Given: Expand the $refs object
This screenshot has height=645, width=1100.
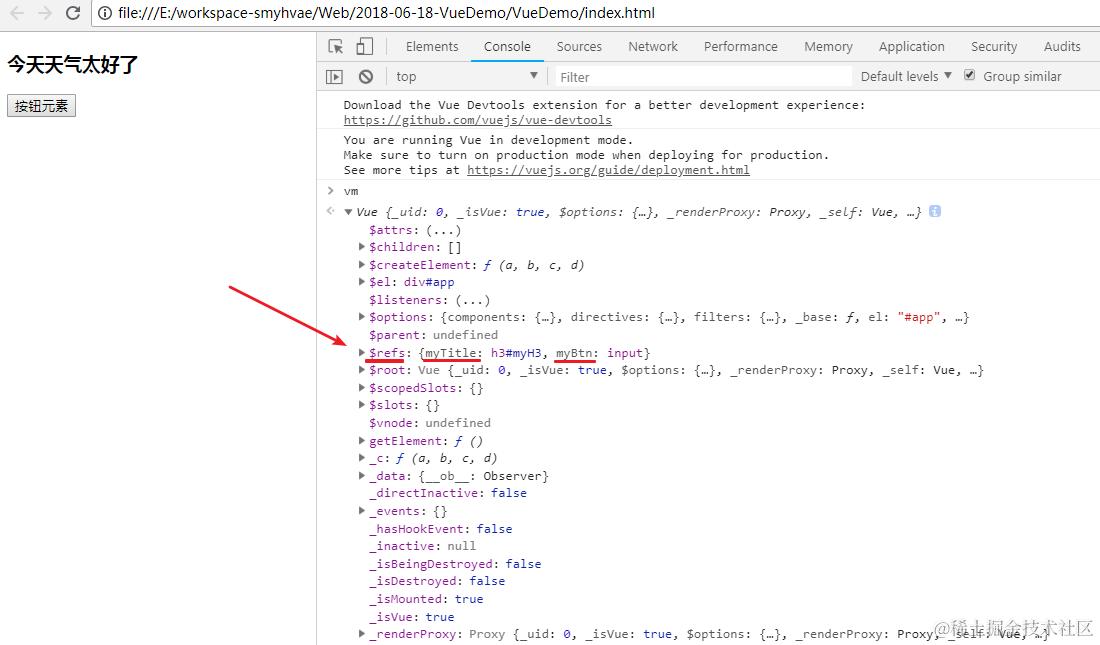Looking at the screenshot, I should (x=361, y=352).
